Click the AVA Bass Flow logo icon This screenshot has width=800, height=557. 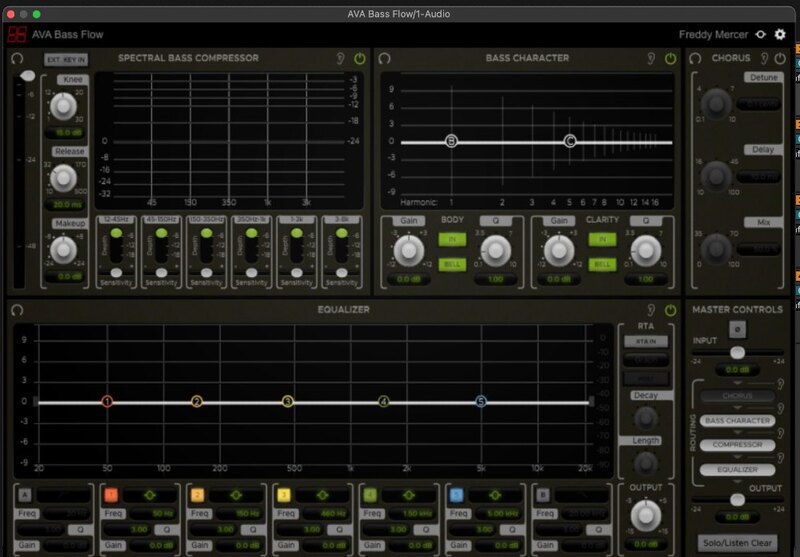[x=16, y=34]
